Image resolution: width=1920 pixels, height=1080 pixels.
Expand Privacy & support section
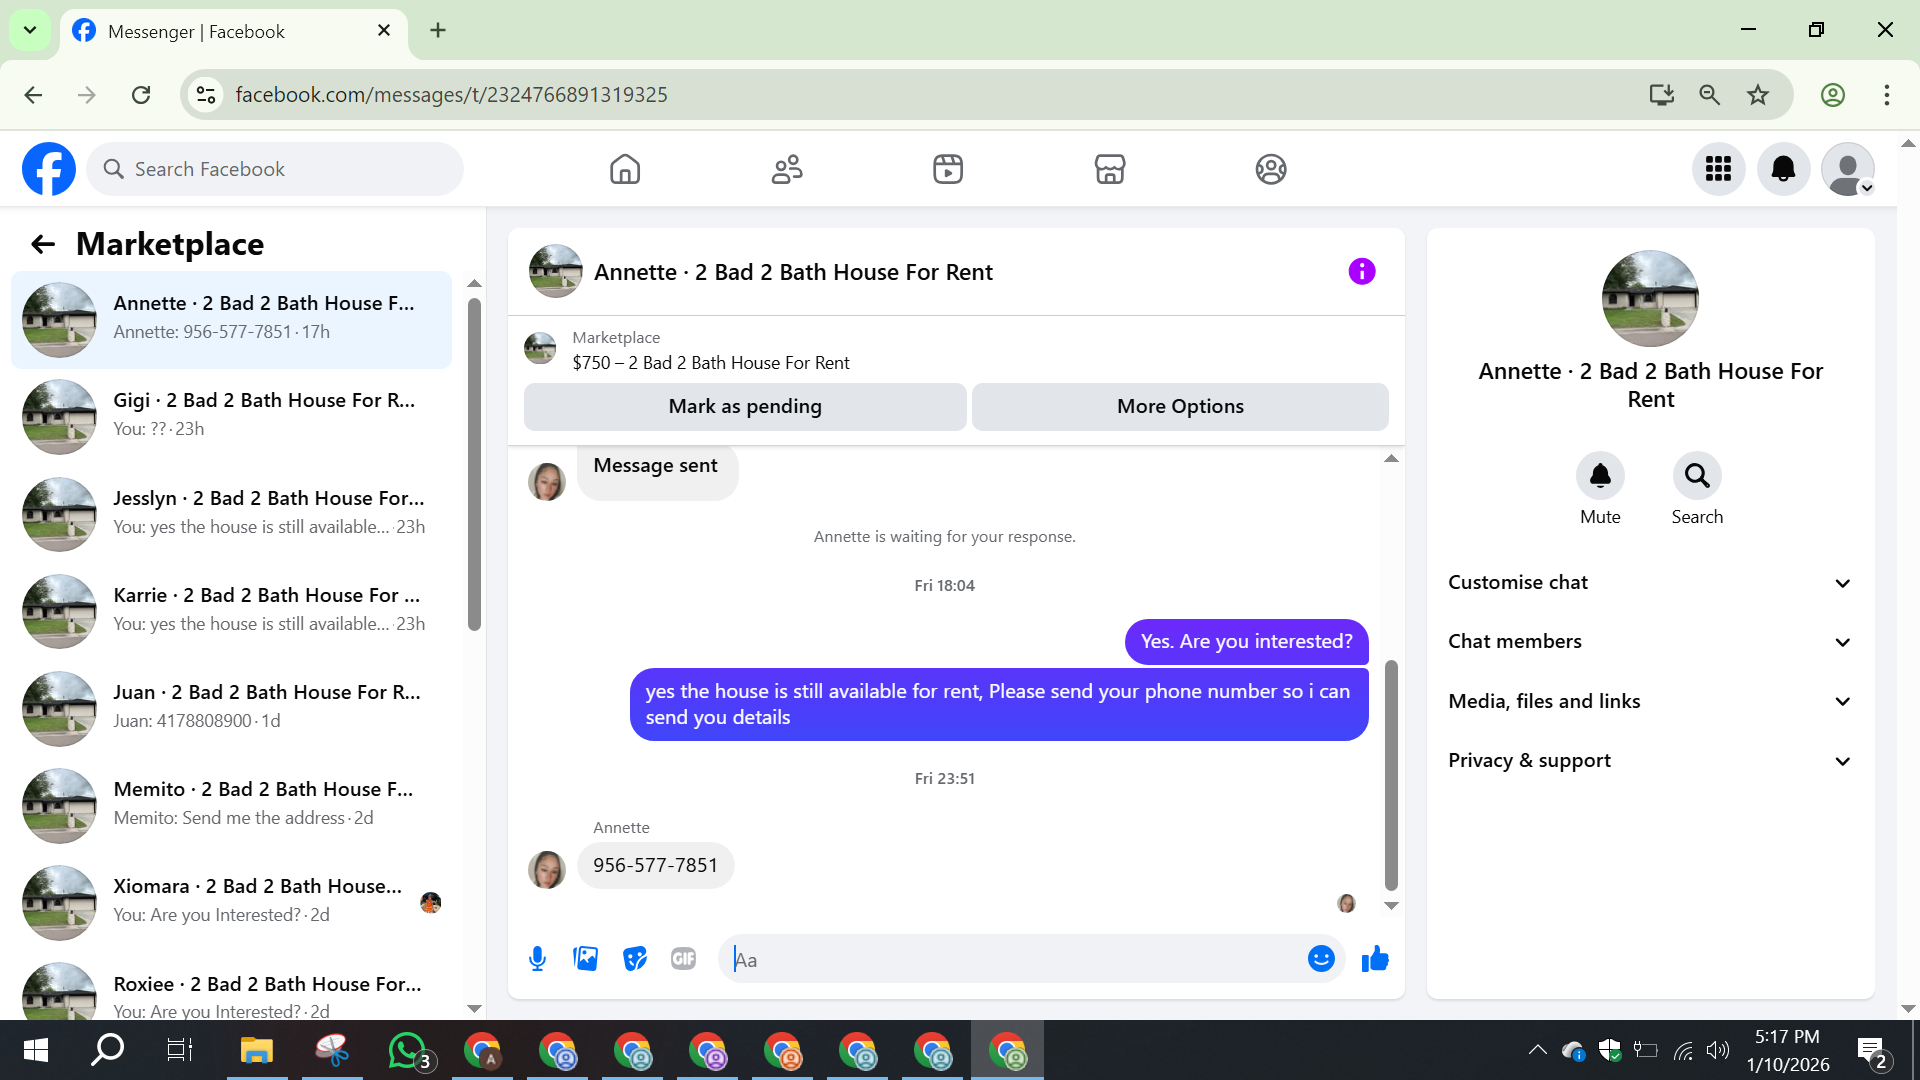pos(1650,761)
